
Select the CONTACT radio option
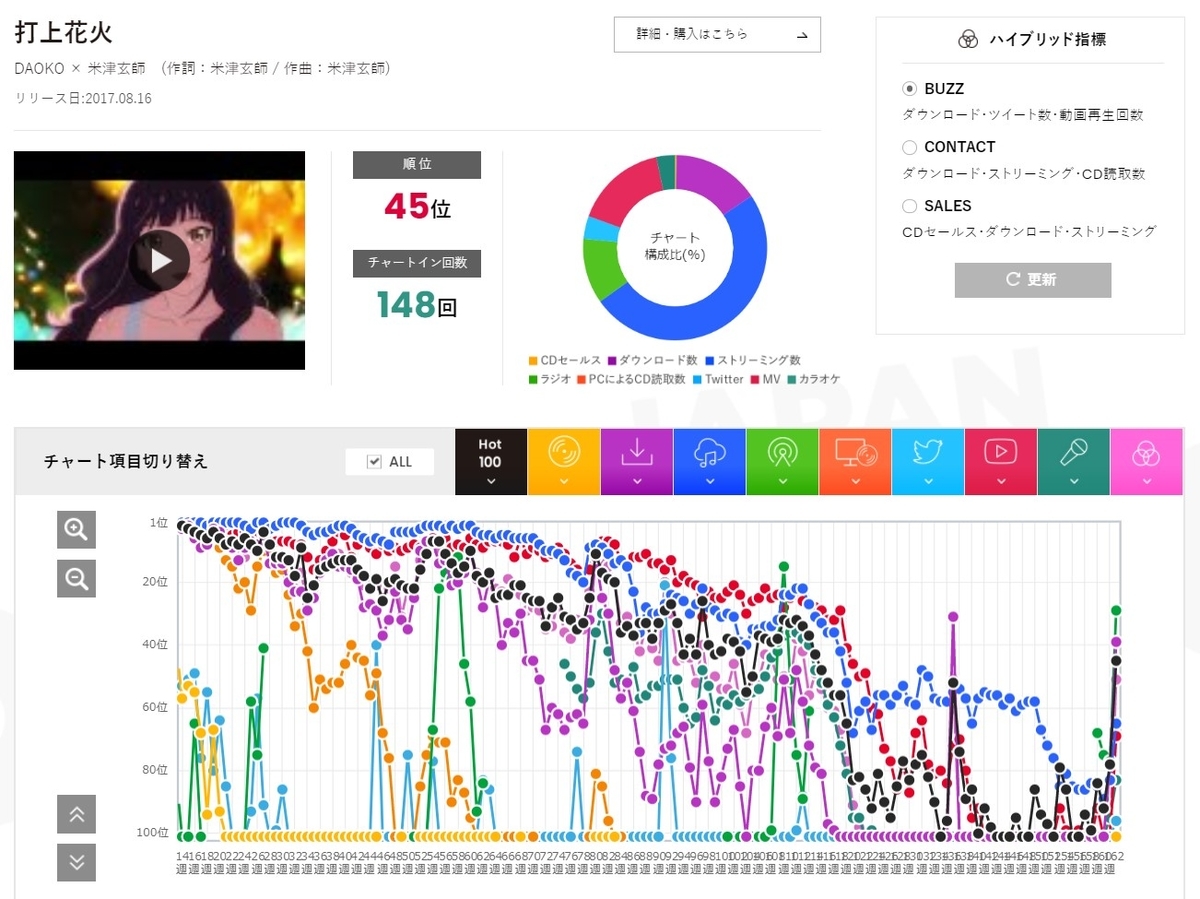(x=909, y=147)
